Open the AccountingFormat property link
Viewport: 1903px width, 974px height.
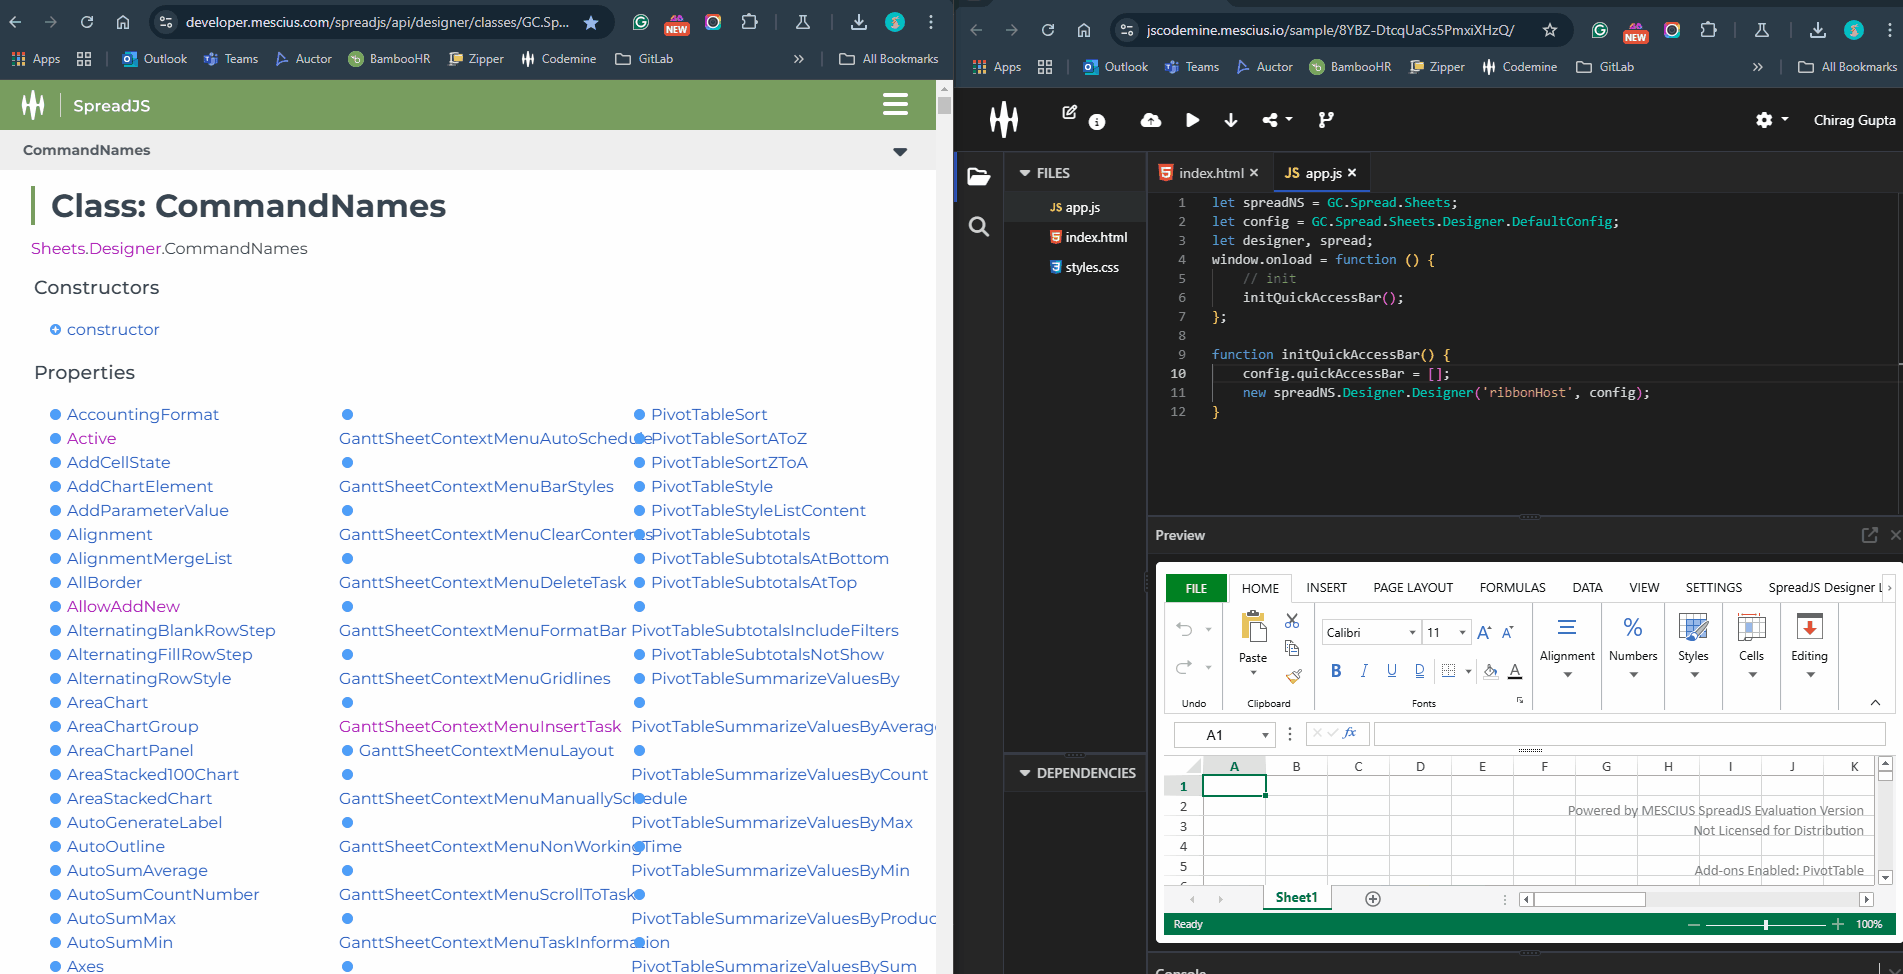tap(143, 414)
